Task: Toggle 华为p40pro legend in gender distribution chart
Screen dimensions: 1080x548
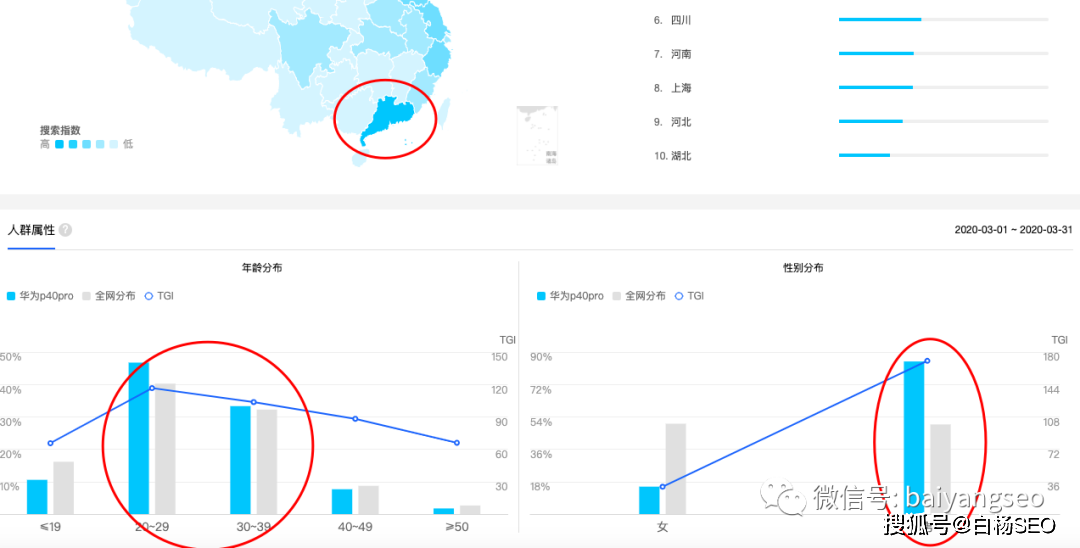Action: pyautogui.click(x=570, y=296)
